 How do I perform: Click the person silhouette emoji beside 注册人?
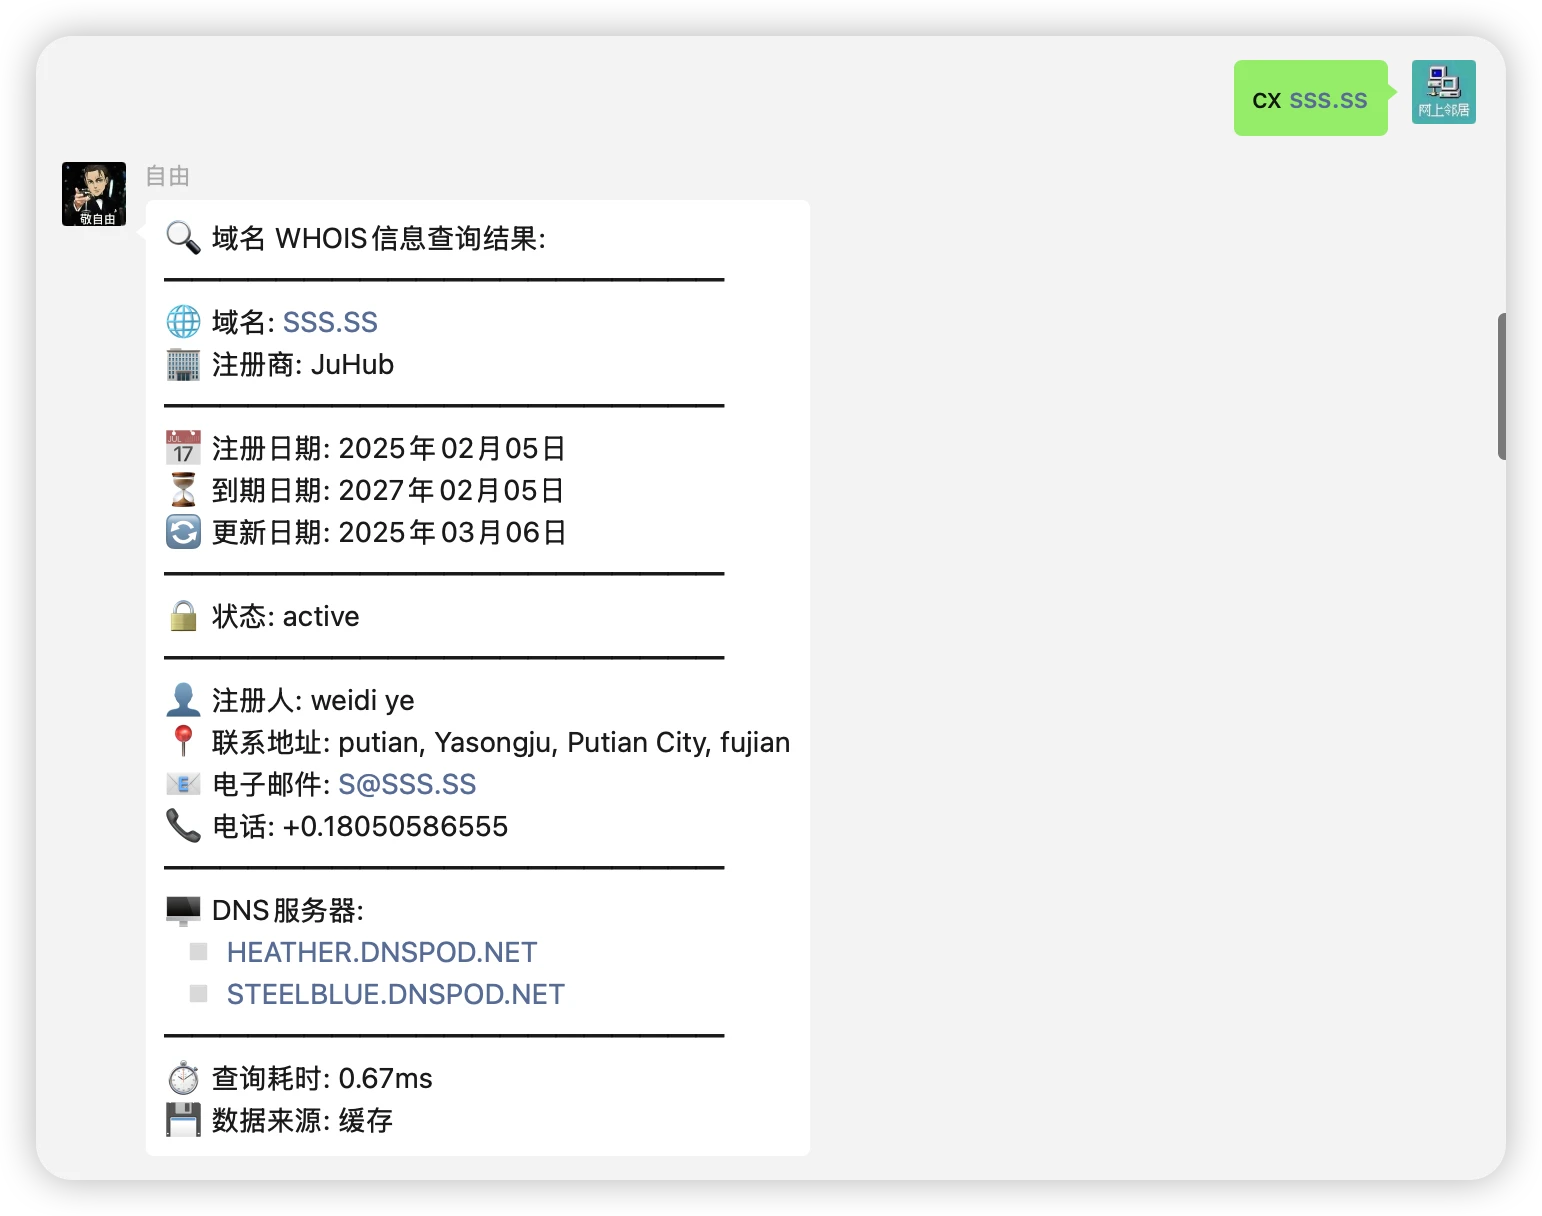click(183, 700)
